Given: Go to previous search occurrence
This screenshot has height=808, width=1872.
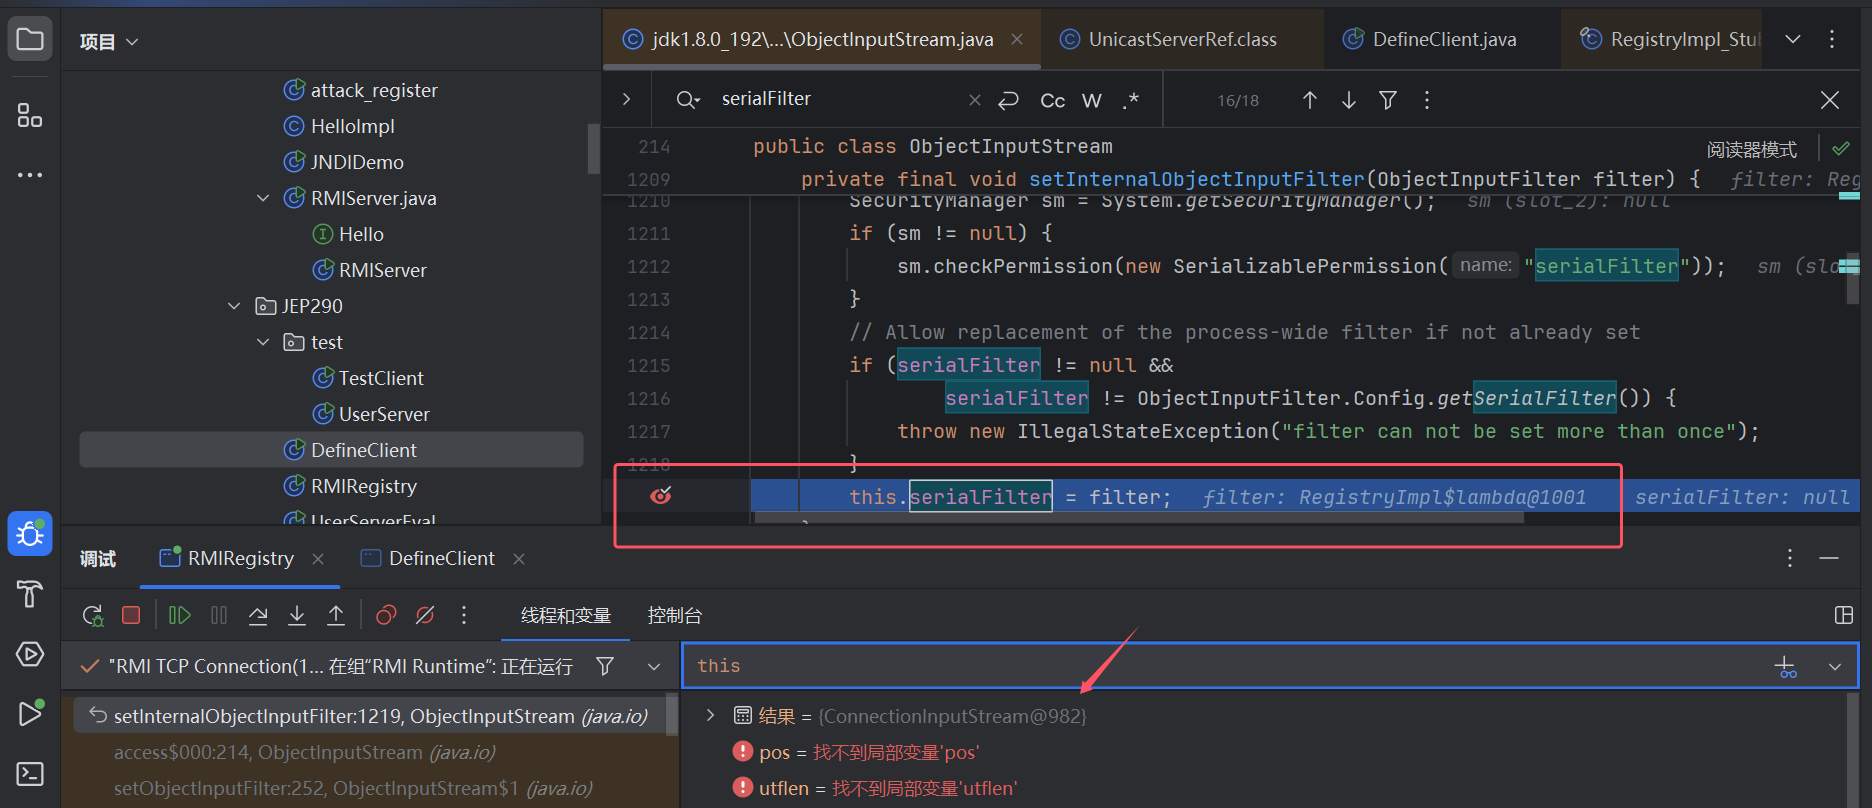Looking at the screenshot, I should pyautogui.click(x=1310, y=100).
